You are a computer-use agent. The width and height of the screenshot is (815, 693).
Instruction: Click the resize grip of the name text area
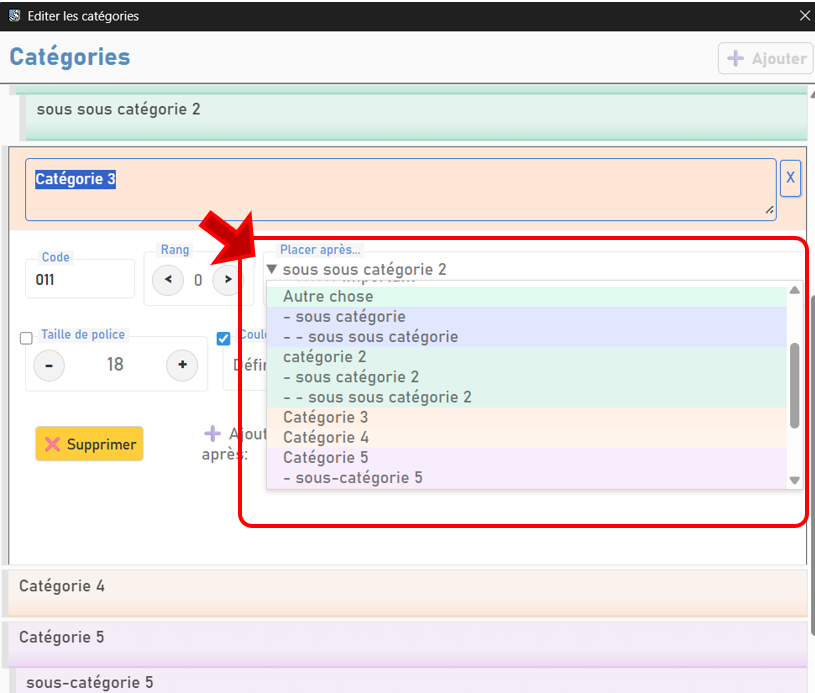click(x=769, y=210)
